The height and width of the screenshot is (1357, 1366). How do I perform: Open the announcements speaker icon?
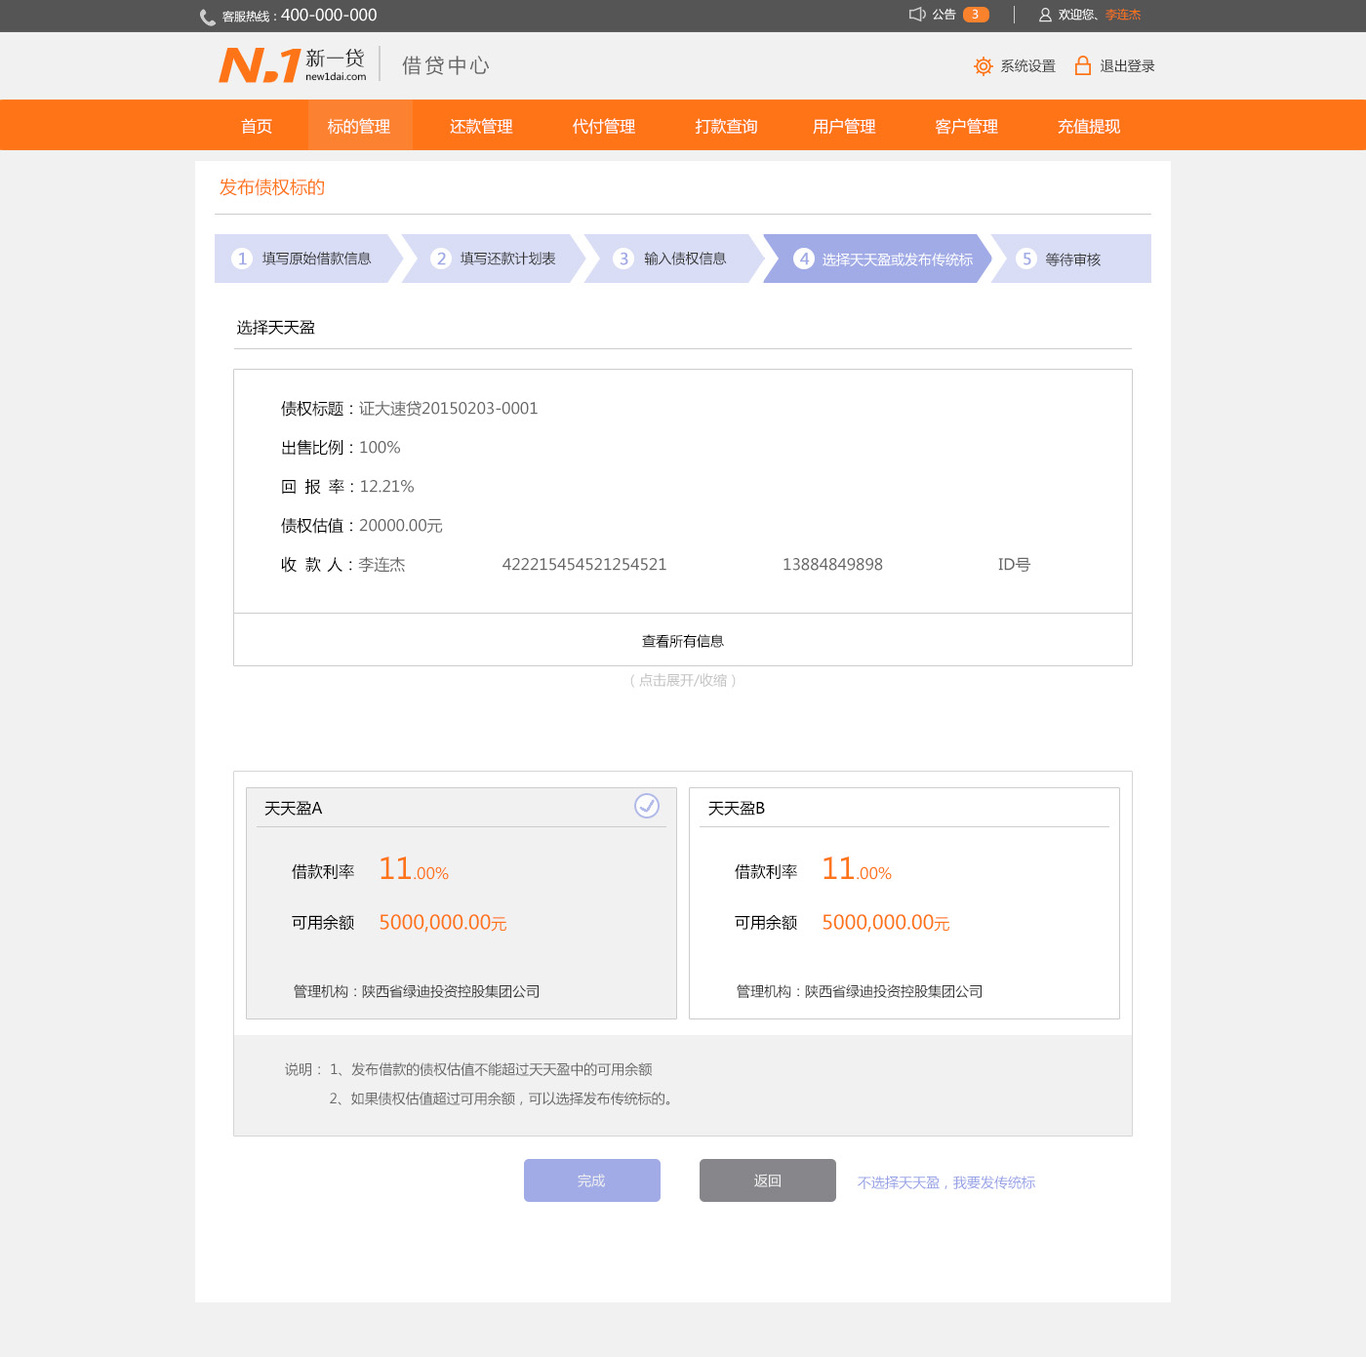pos(917,14)
